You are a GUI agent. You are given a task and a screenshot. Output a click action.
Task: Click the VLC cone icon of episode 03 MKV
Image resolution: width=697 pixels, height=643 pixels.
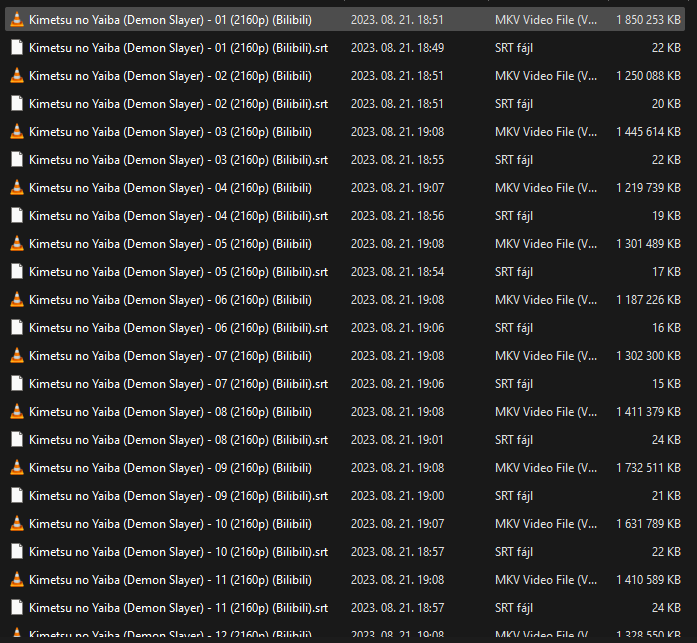tap(17, 132)
